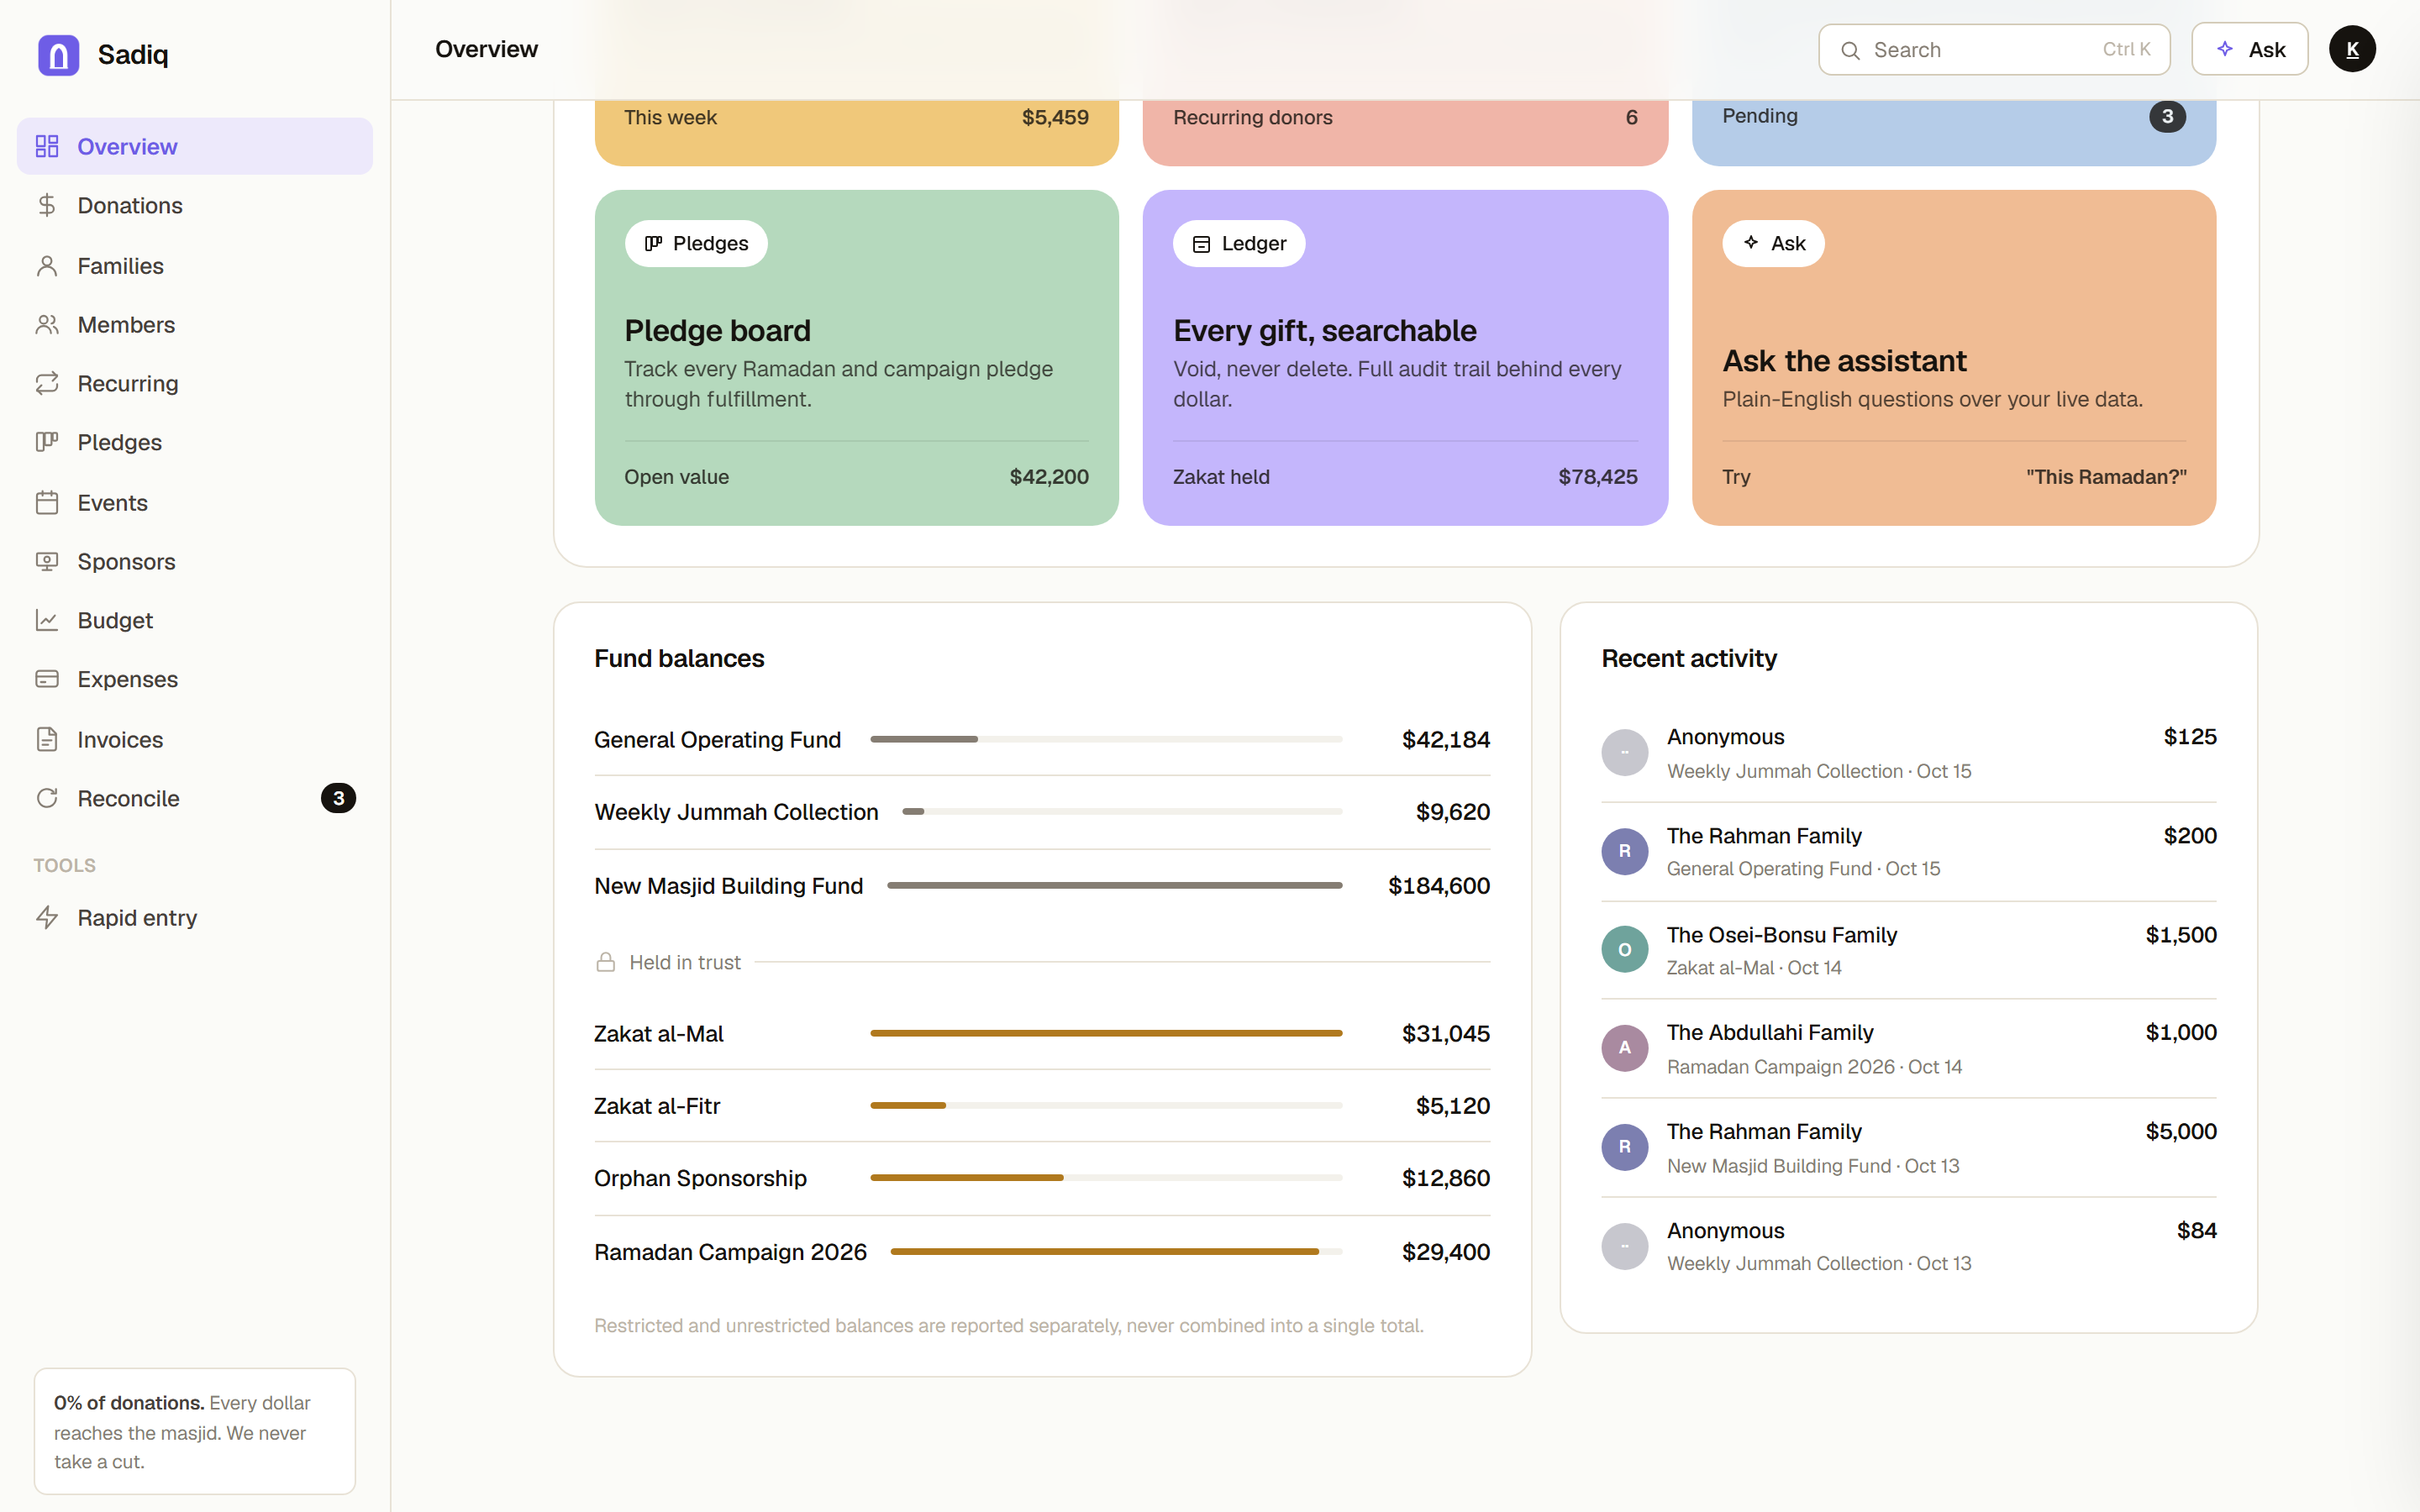This screenshot has height=1512, width=2420.
Task: Click the New Masjid Building Fund progress bar
Action: tap(1114, 885)
